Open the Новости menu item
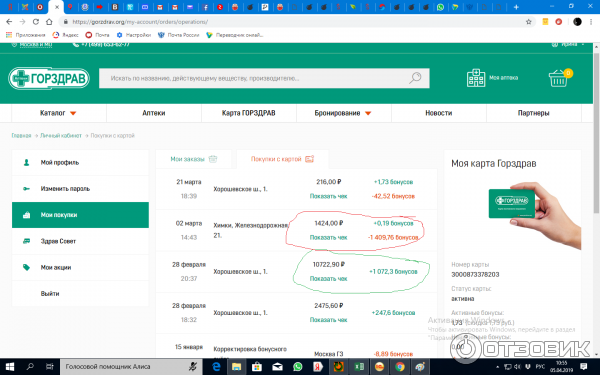This screenshot has width=600, height=375. click(439, 113)
